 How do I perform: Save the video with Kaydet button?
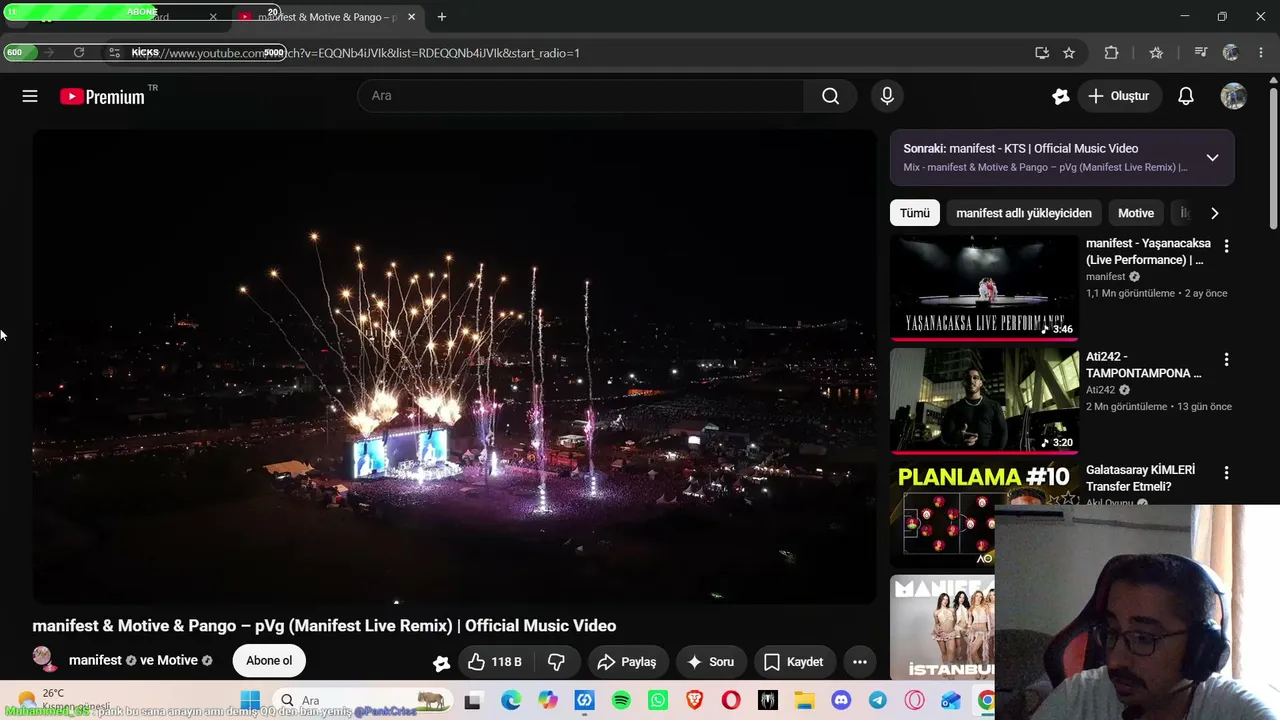coord(794,661)
